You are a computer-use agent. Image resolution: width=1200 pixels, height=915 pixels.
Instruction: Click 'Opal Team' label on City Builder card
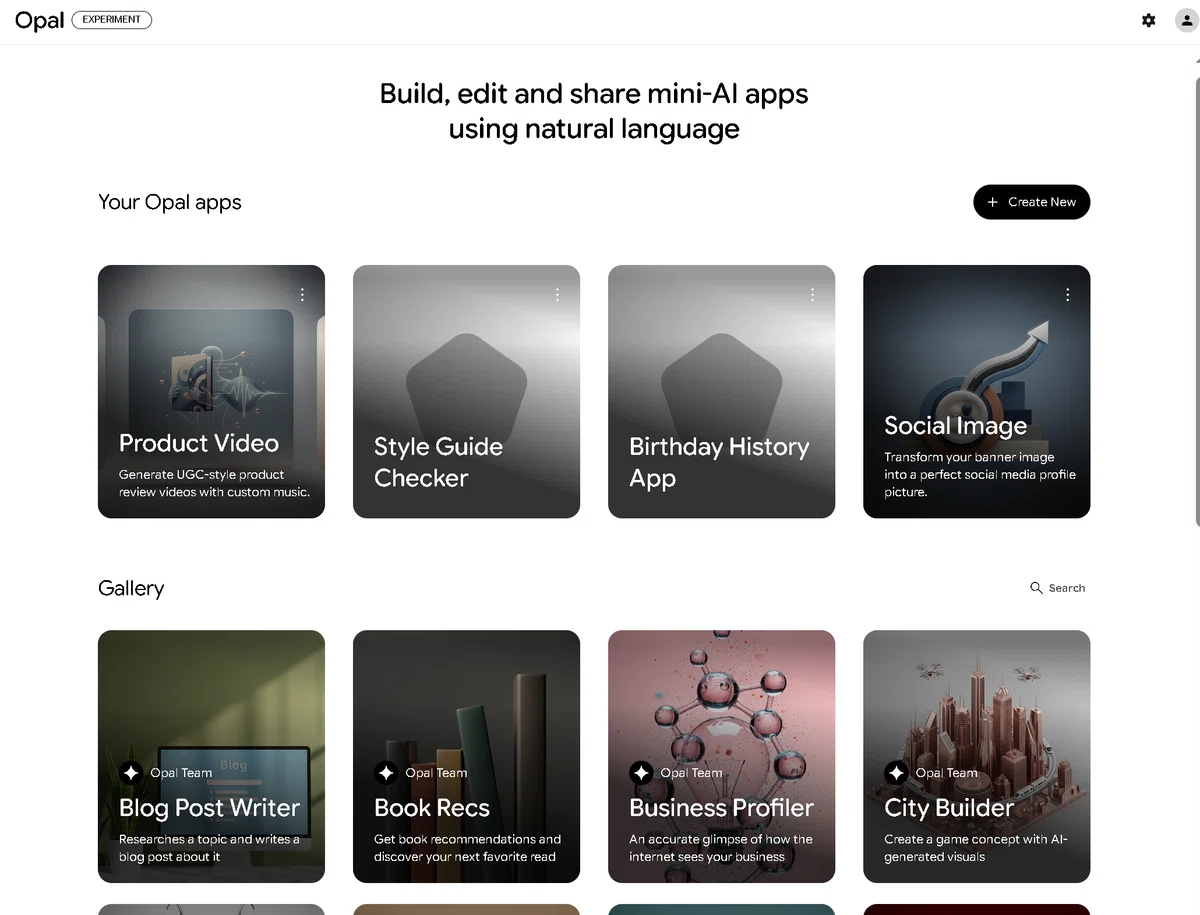(x=946, y=773)
